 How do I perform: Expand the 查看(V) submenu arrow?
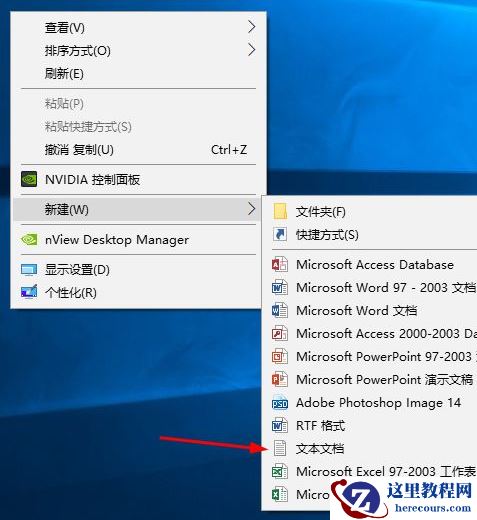[252, 27]
